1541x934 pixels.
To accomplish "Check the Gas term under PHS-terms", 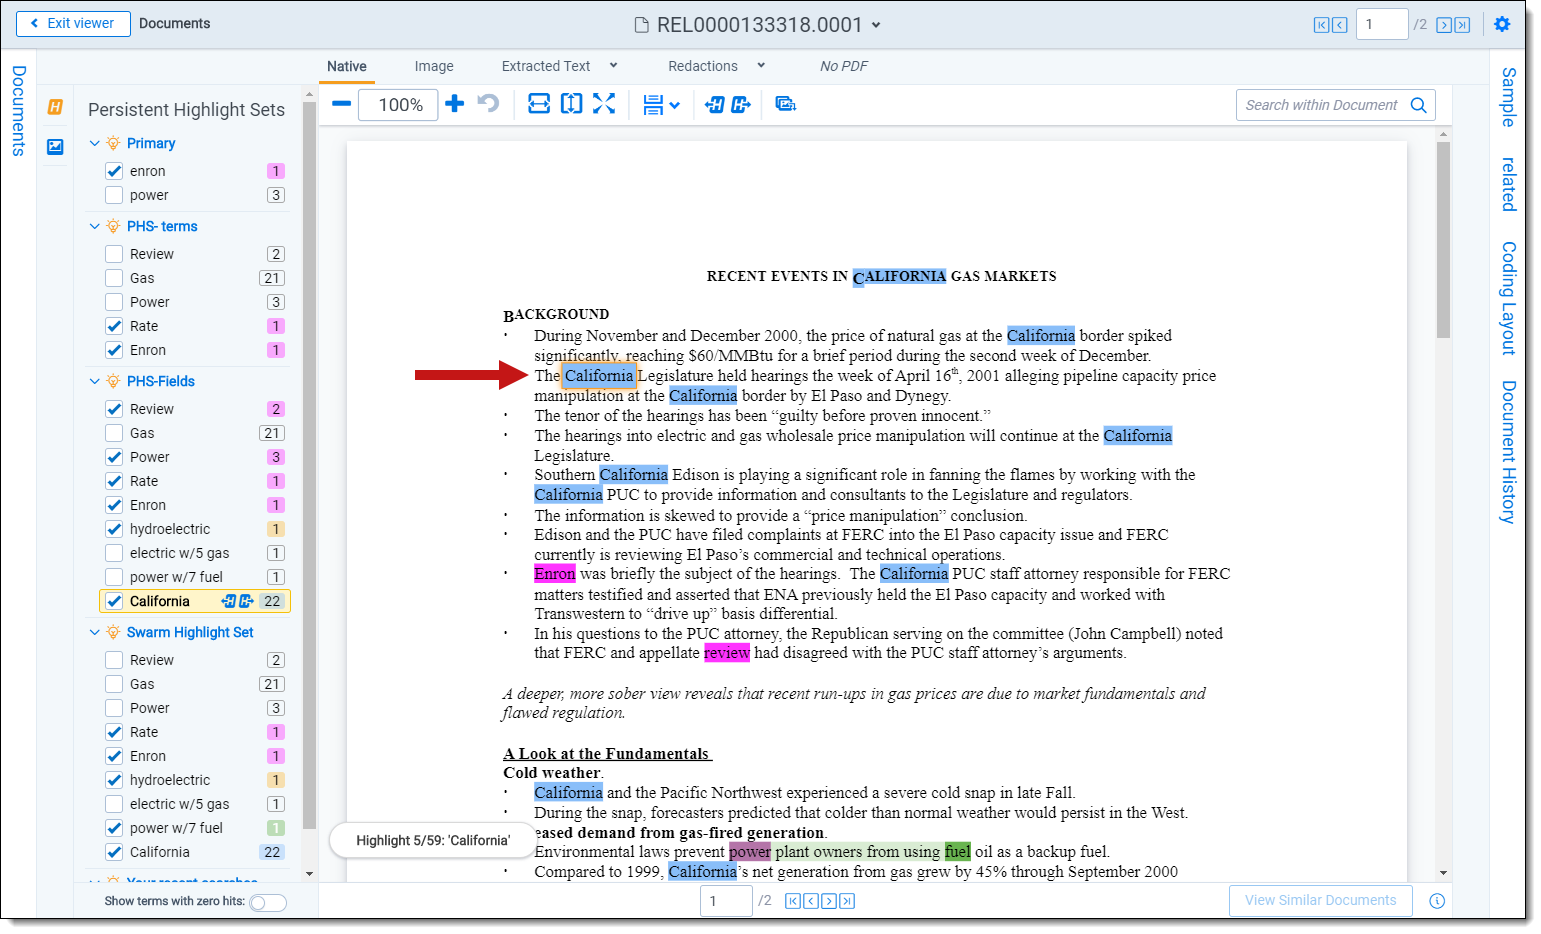I will [x=114, y=278].
